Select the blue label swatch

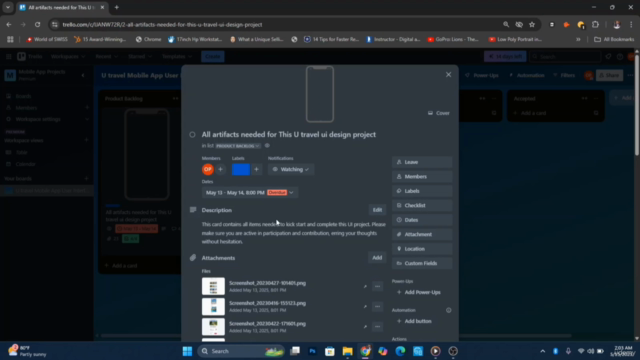click(240, 169)
